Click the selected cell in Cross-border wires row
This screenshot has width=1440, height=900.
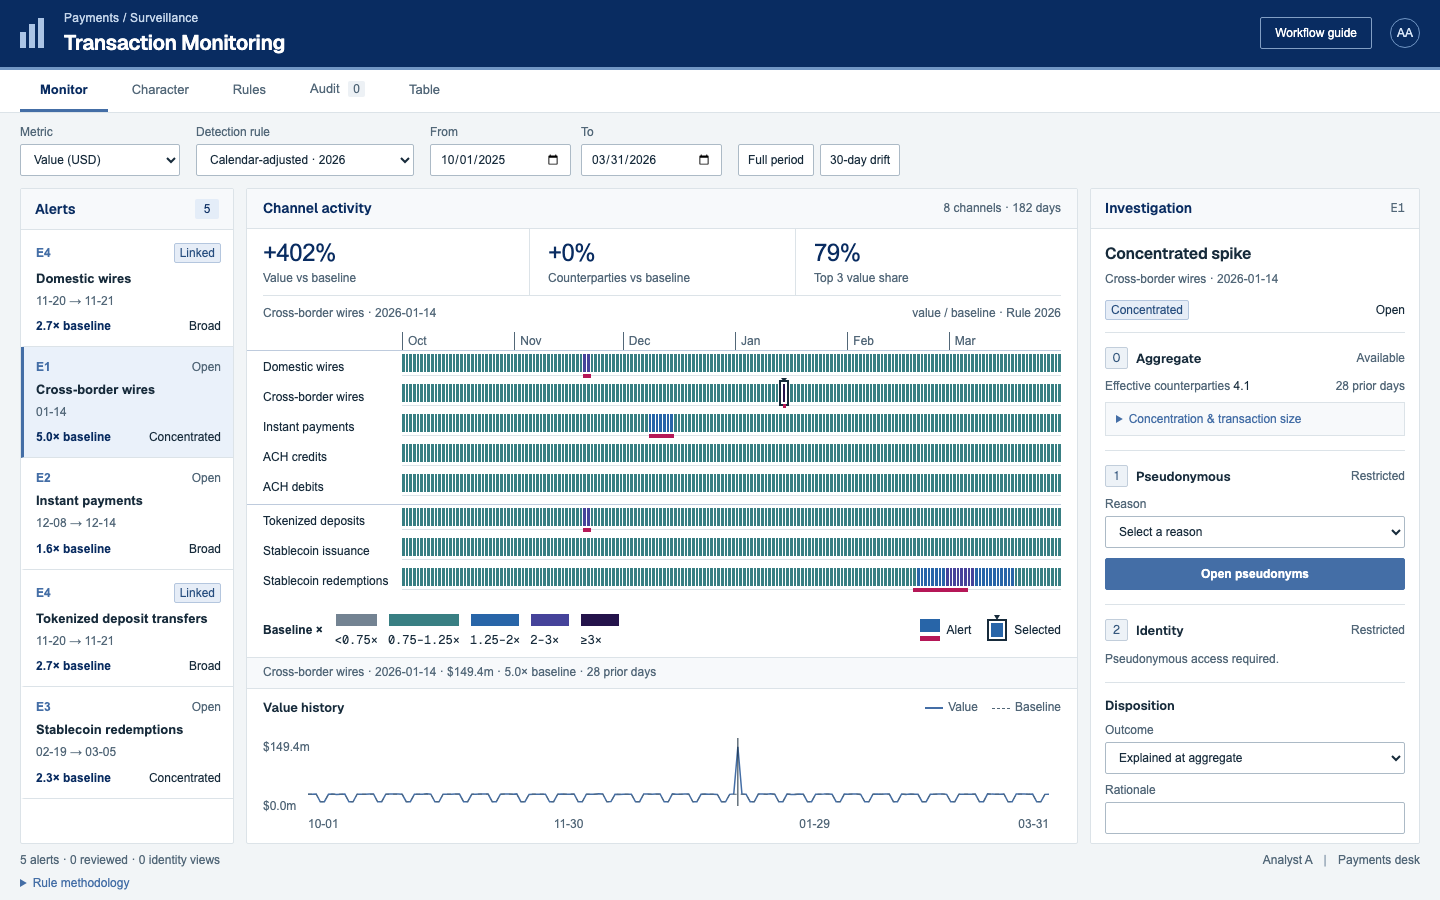(784, 393)
